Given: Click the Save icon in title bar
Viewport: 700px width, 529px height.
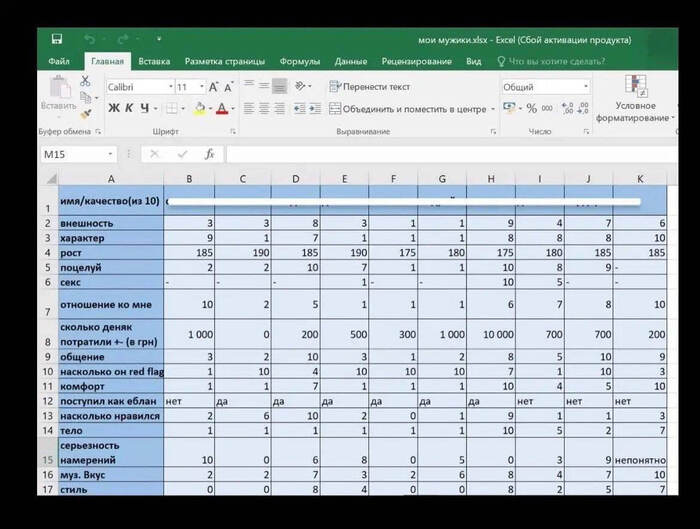Looking at the screenshot, I should tap(57, 39).
